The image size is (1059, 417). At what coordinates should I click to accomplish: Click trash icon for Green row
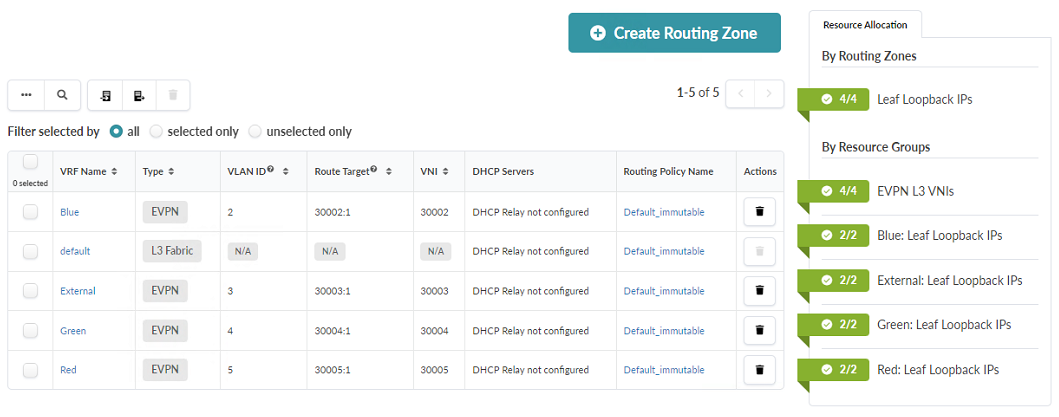coord(759,330)
